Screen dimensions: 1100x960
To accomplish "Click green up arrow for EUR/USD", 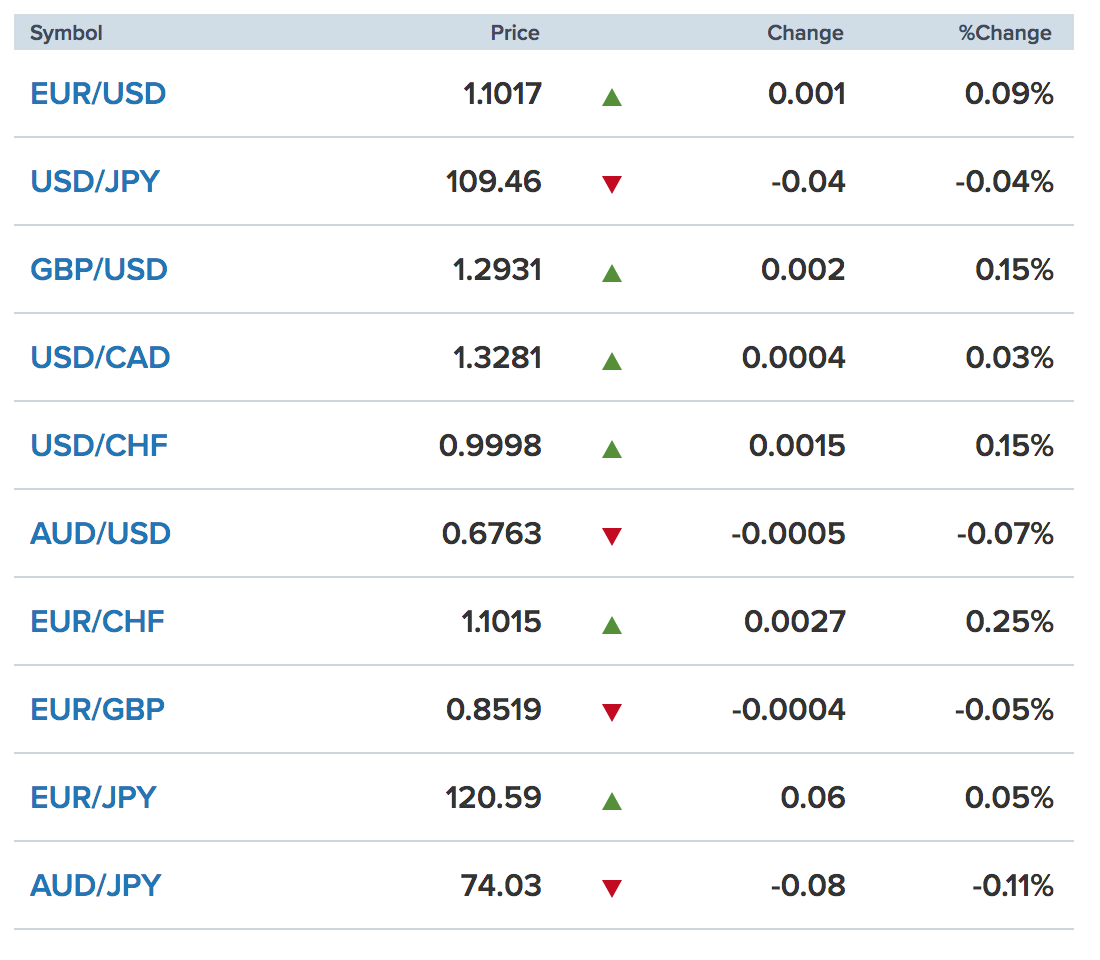I will click(x=612, y=97).
